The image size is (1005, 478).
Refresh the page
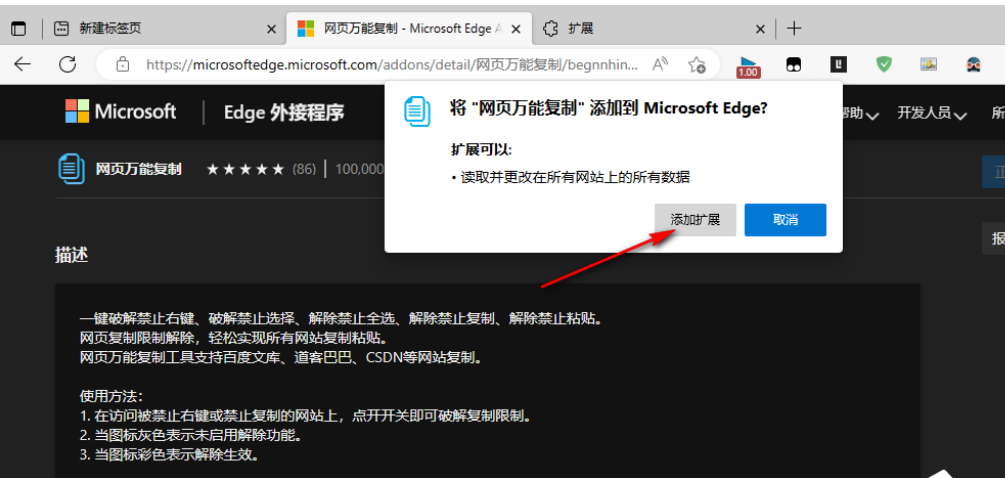pos(67,64)
